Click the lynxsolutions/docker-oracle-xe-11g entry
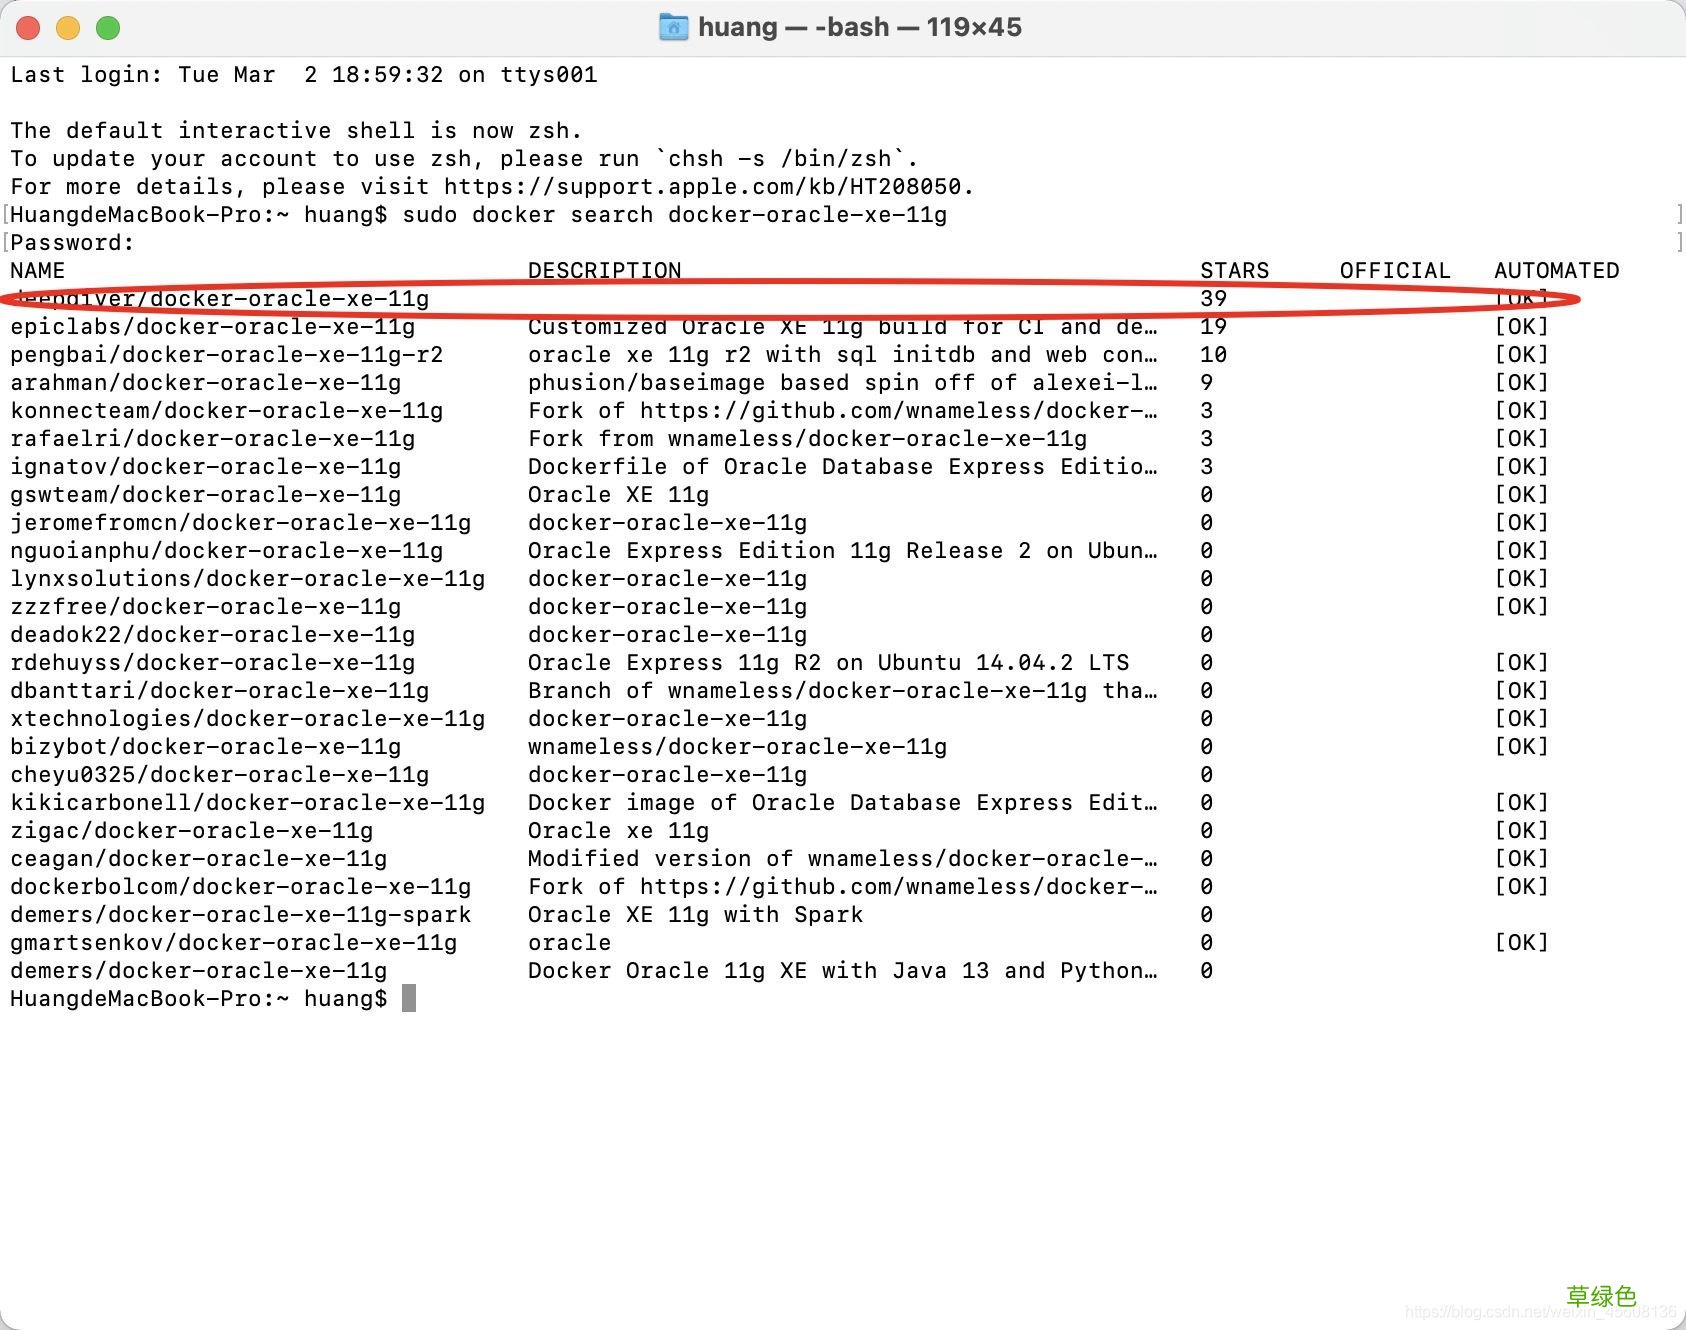Image resolution: width=1686 pixels, height=1330 pixels. pos(248,579)
